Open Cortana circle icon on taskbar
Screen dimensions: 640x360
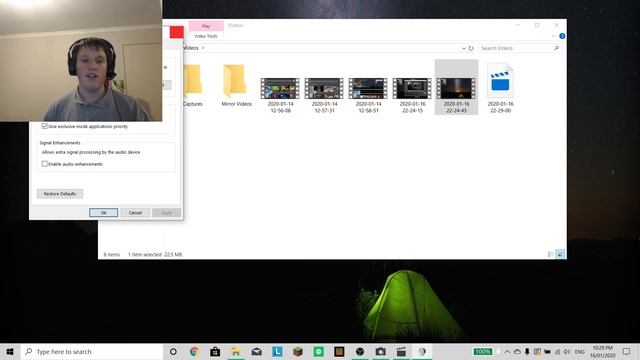click(173, 351)
